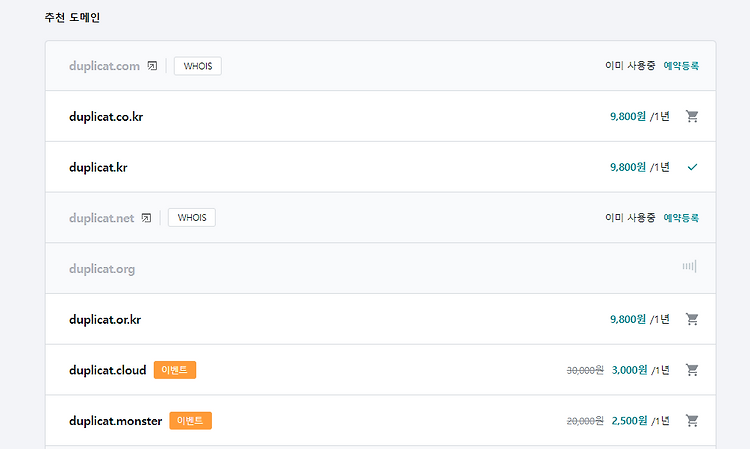The image size is (750, 449).
Task: Click 9,800원 price of duplicat.co.kr
Action: click(628, 116)
